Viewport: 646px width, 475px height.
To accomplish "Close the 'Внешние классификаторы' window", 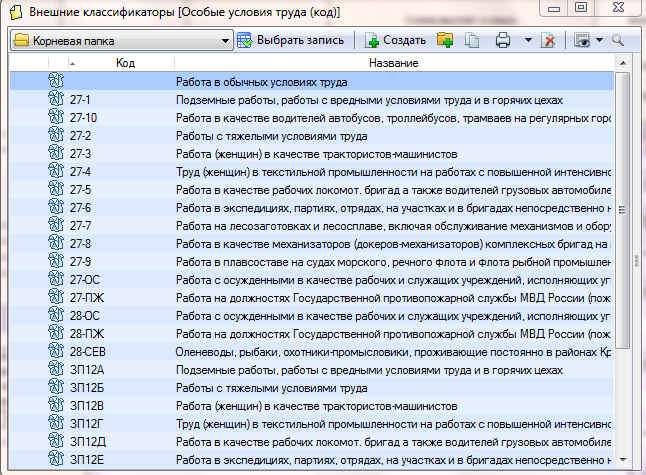I will (x=618, y=7).
